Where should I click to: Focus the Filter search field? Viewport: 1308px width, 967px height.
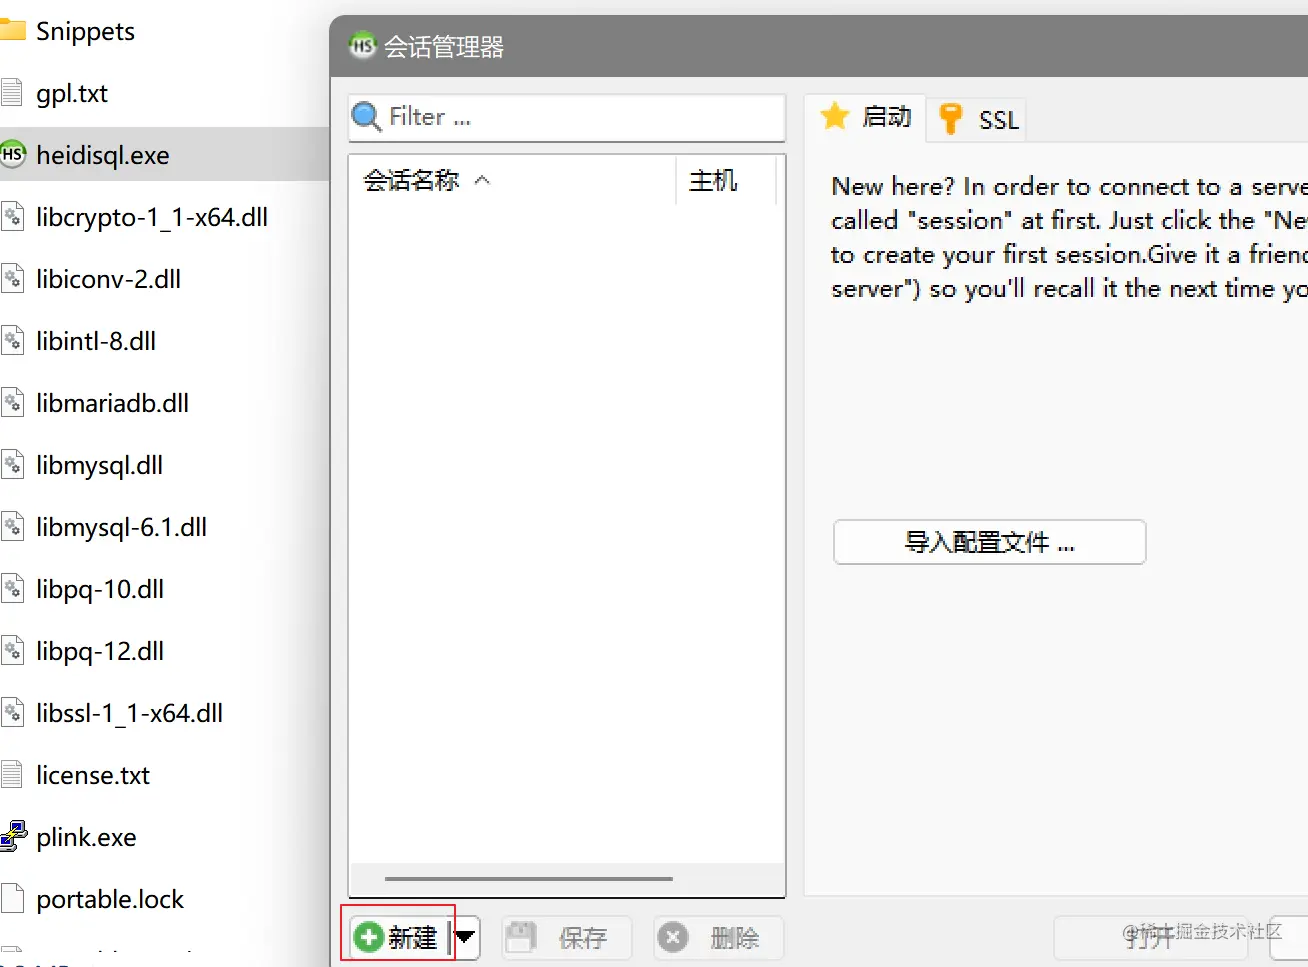pyautogui.click(x=567, y=117)
